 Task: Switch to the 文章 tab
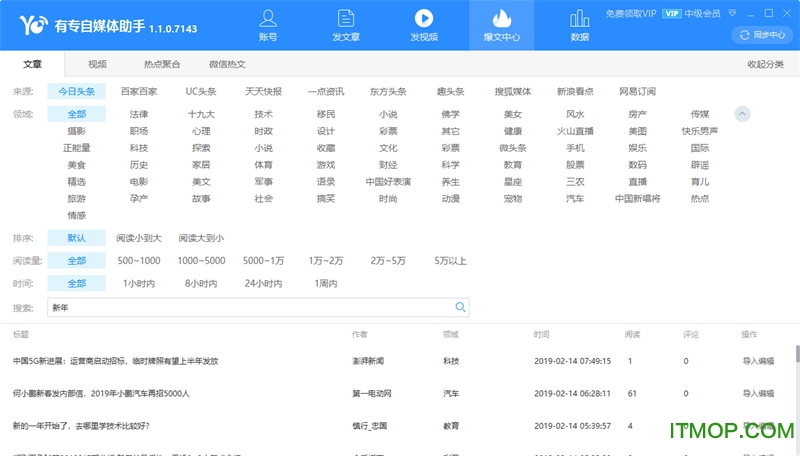pos(32,64)
